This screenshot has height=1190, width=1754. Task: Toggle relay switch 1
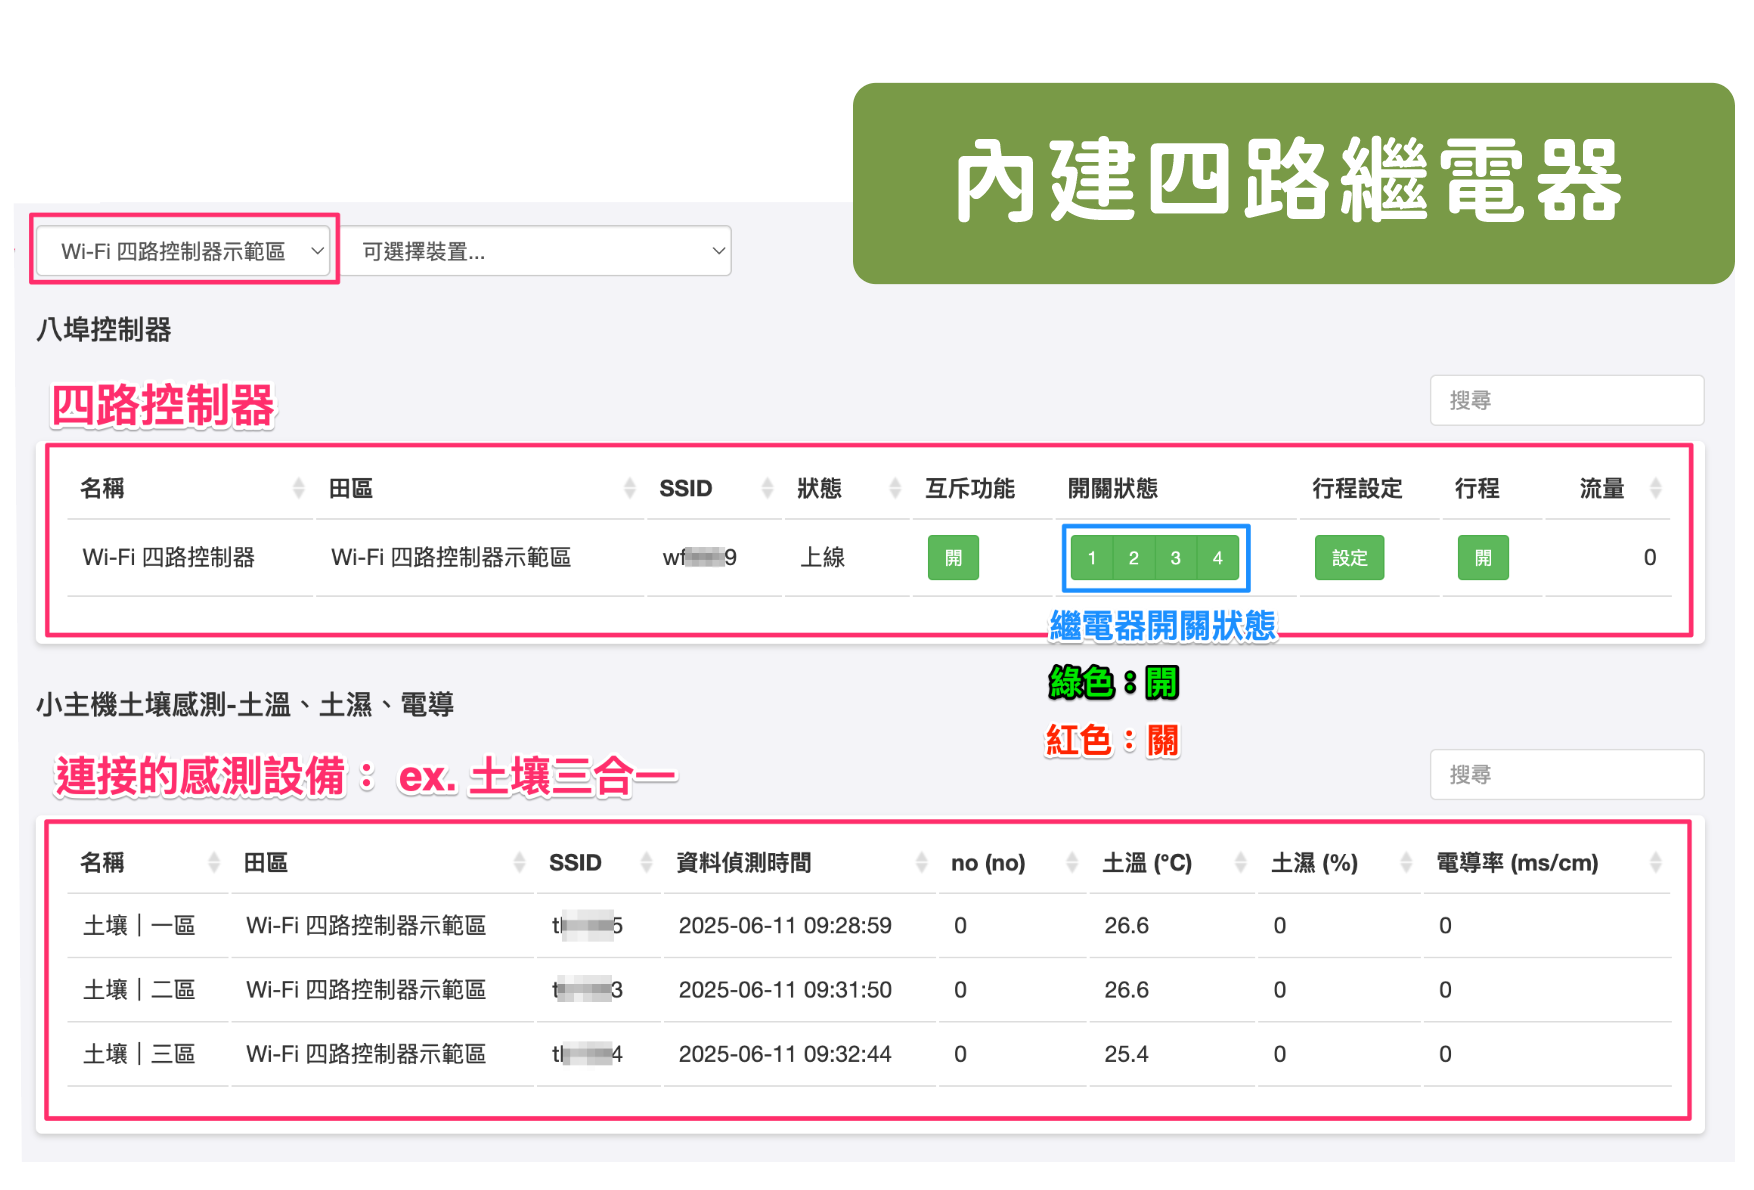click(x=1092, y=558)
